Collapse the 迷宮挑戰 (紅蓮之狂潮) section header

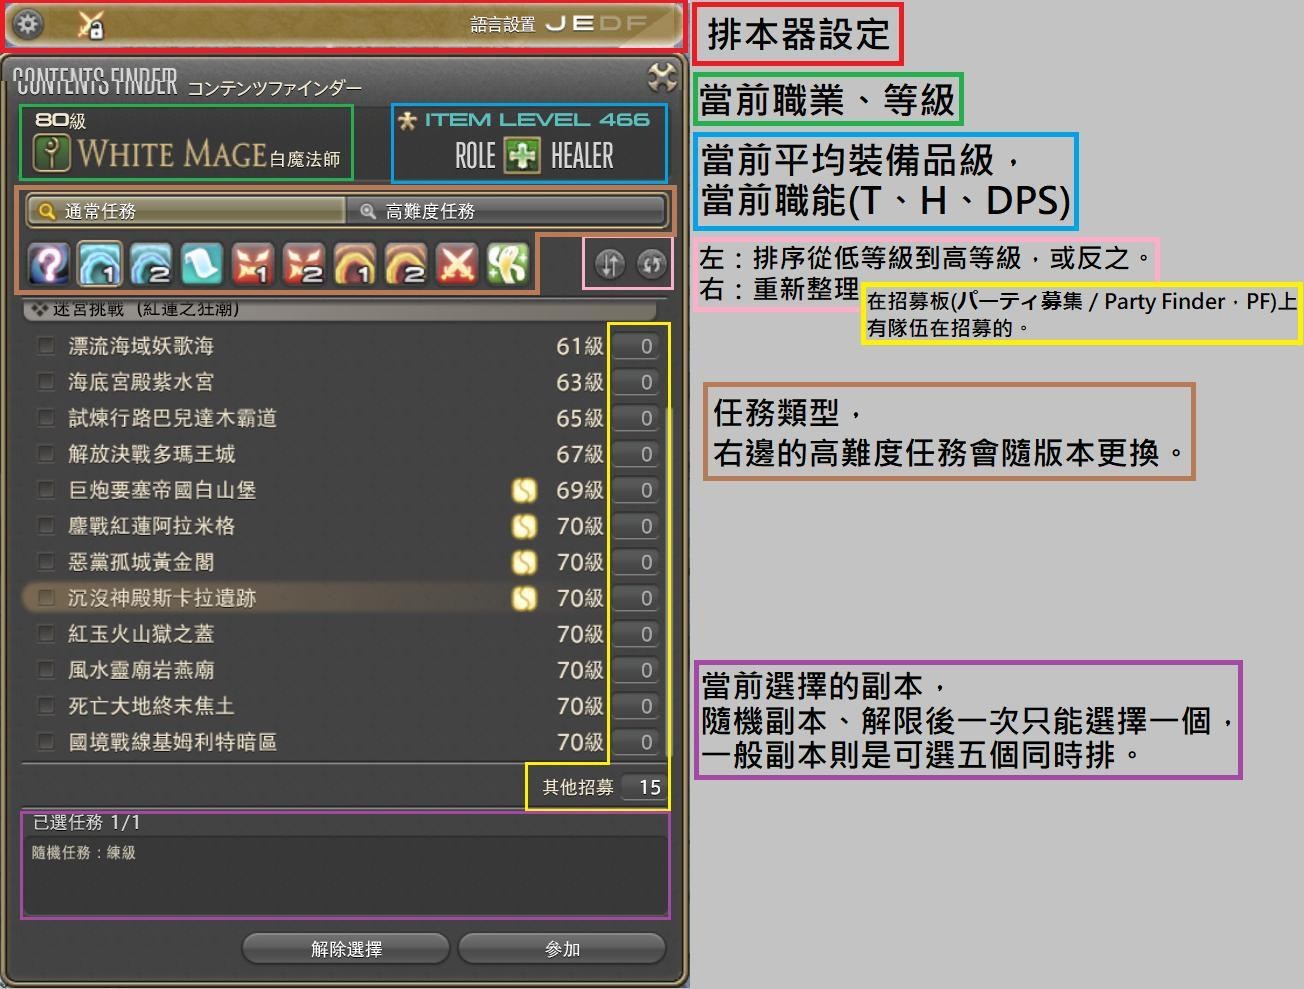[x=340, y=309]
